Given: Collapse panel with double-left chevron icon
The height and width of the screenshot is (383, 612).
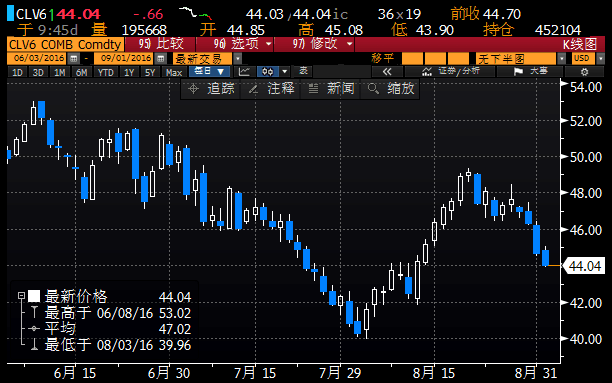Looking at the screenshot, I should [x=387, y=72].
